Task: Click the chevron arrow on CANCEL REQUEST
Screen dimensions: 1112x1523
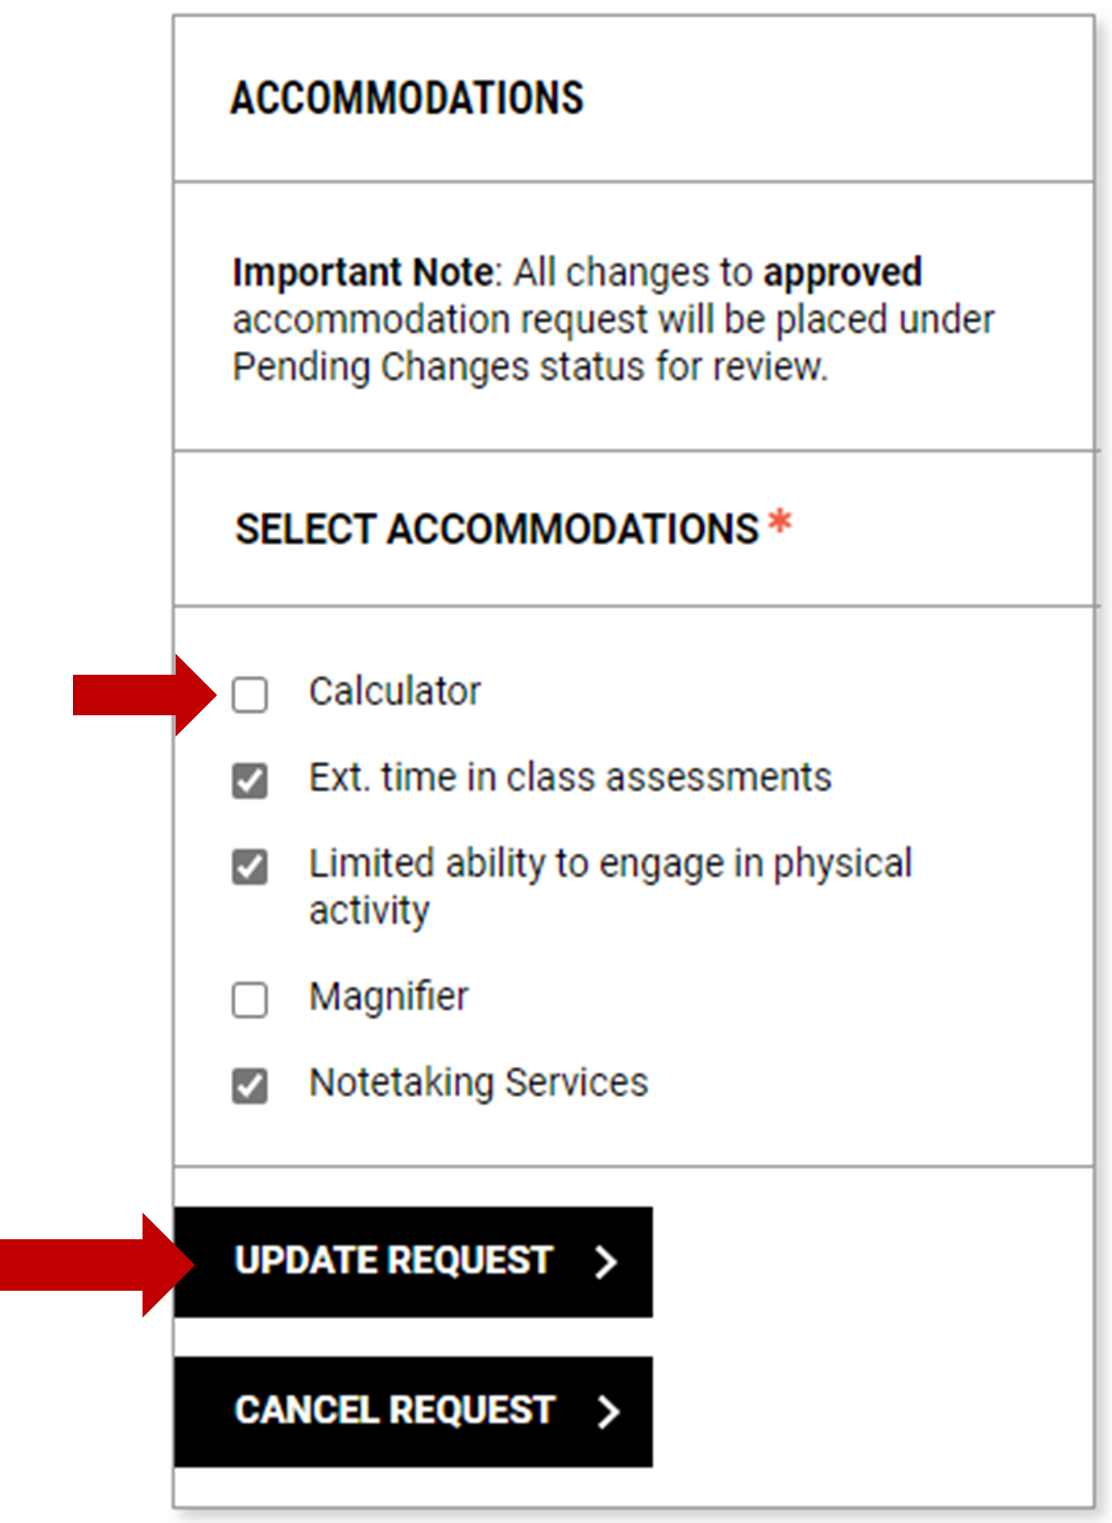Action: 611,1411
